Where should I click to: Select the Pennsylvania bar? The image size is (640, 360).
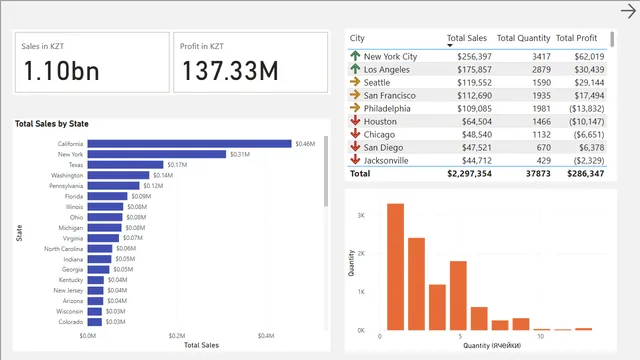(x=113, y=186)
